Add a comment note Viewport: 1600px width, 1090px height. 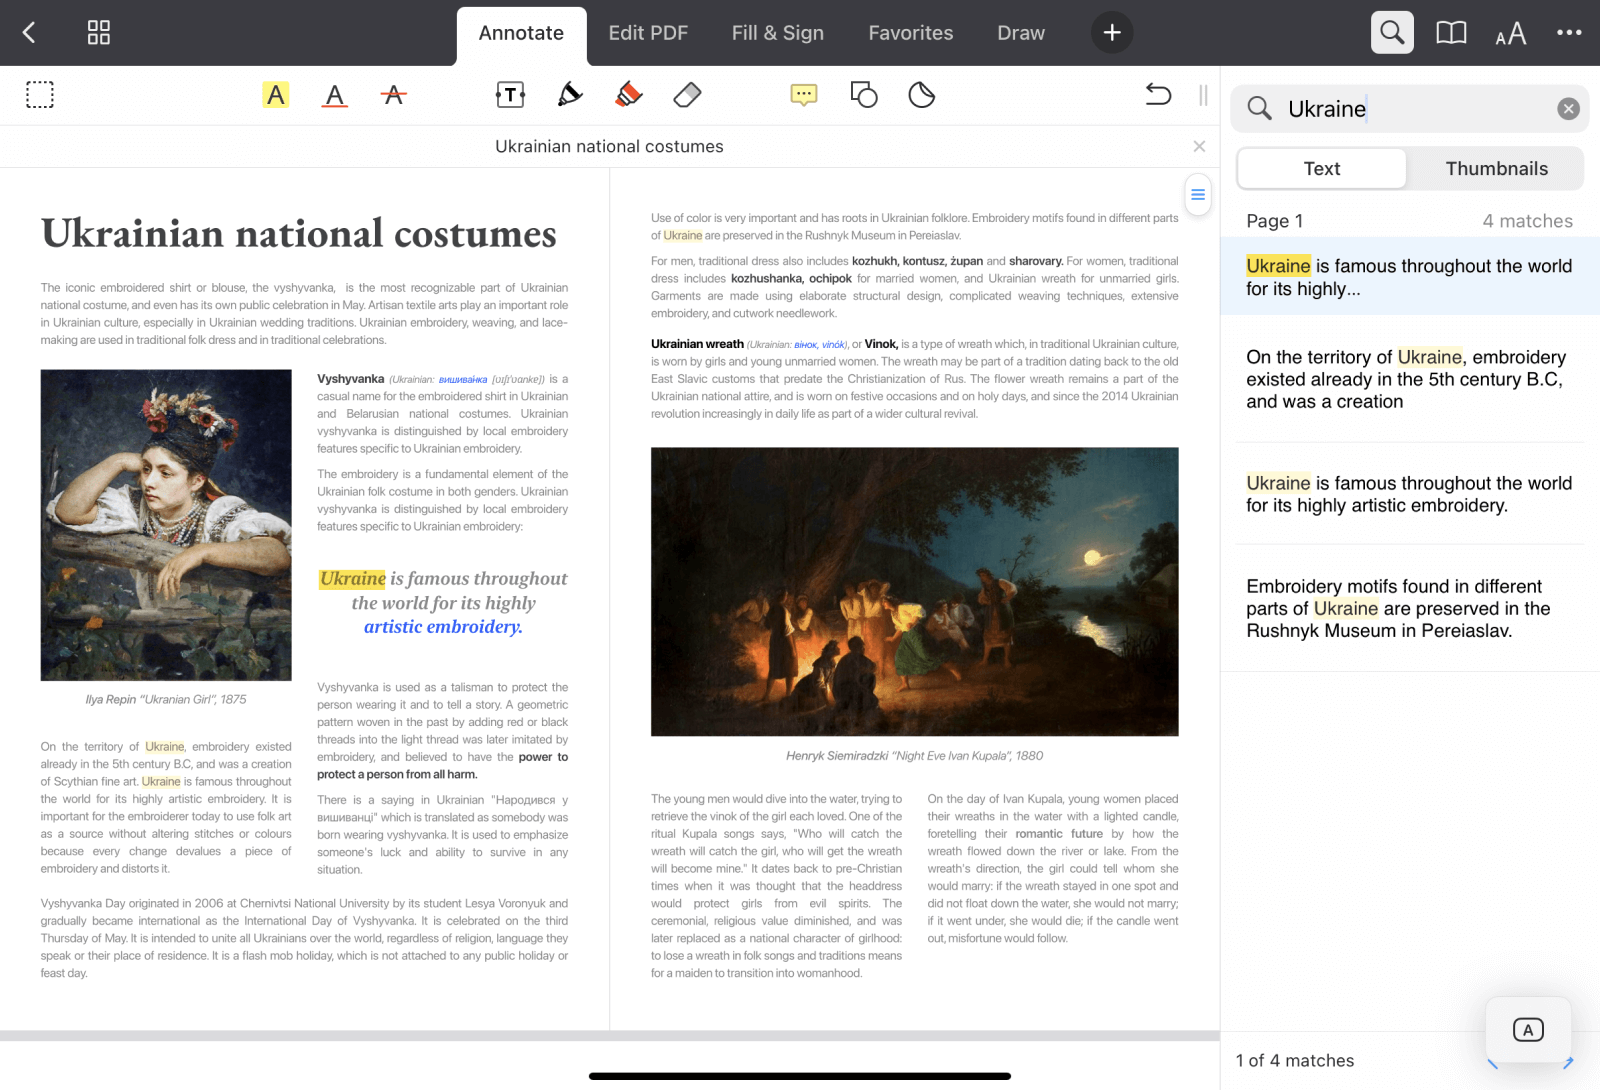804,95
